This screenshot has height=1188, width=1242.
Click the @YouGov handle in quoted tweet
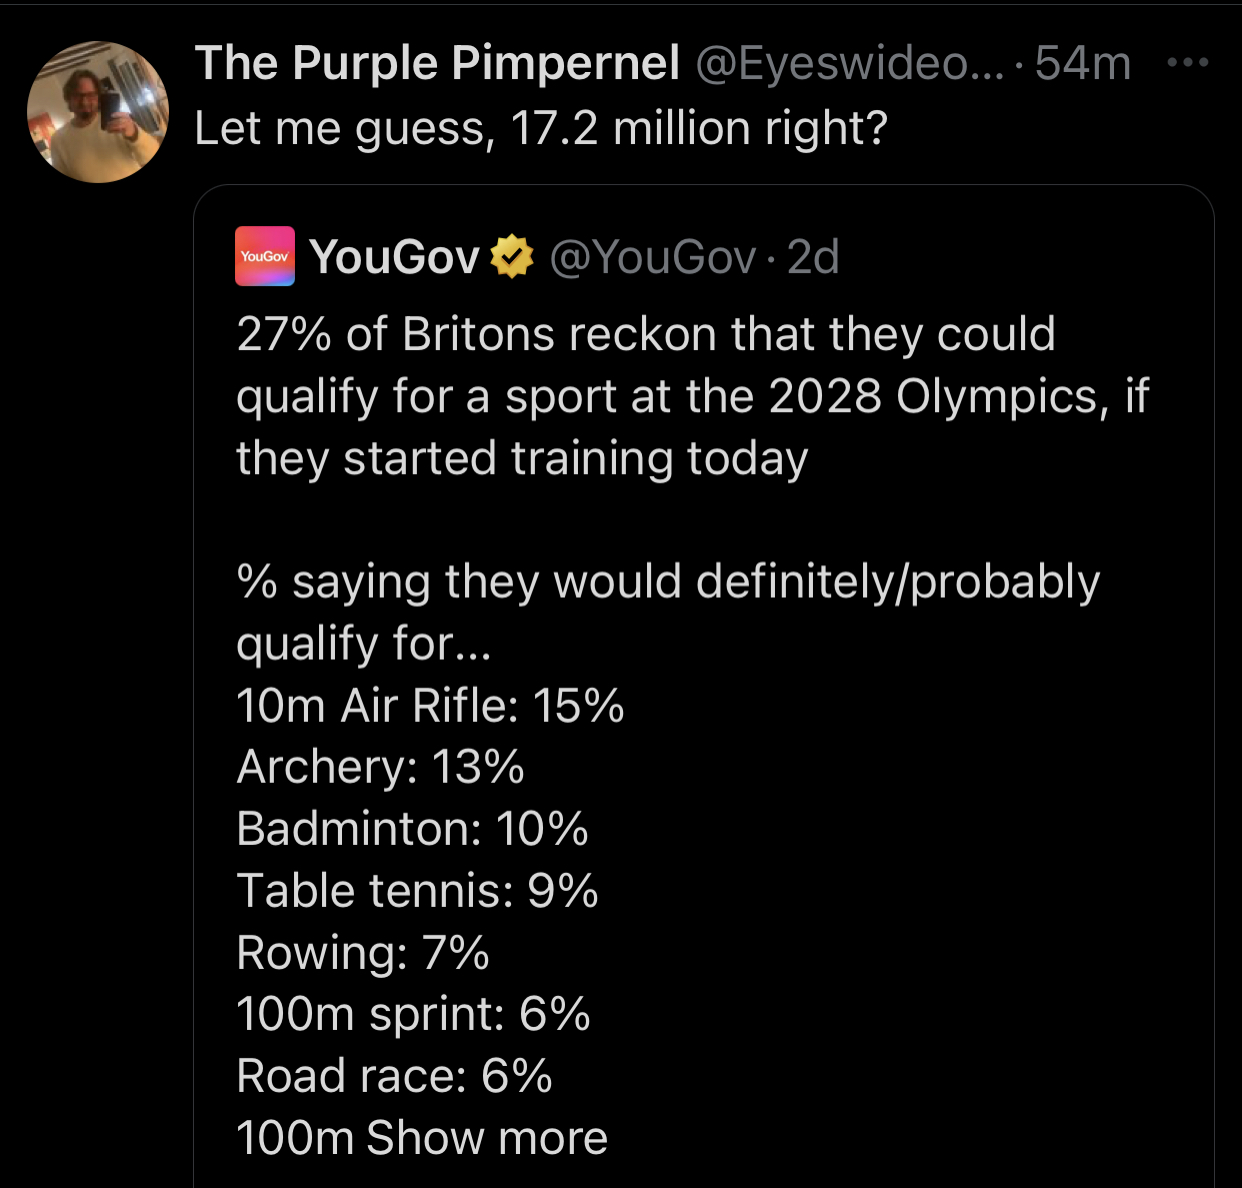[x=652, y=257]
